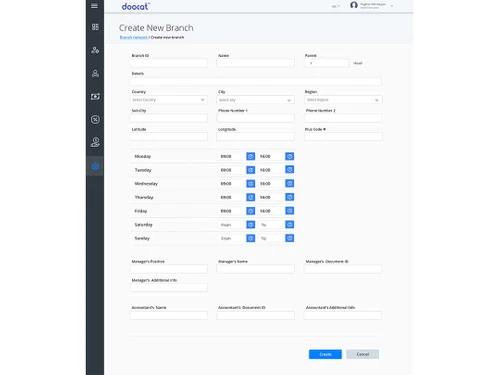Screen dimensions: 500x375
Task: Focus the Manager's Position field
Action: (x=169, y=269)
